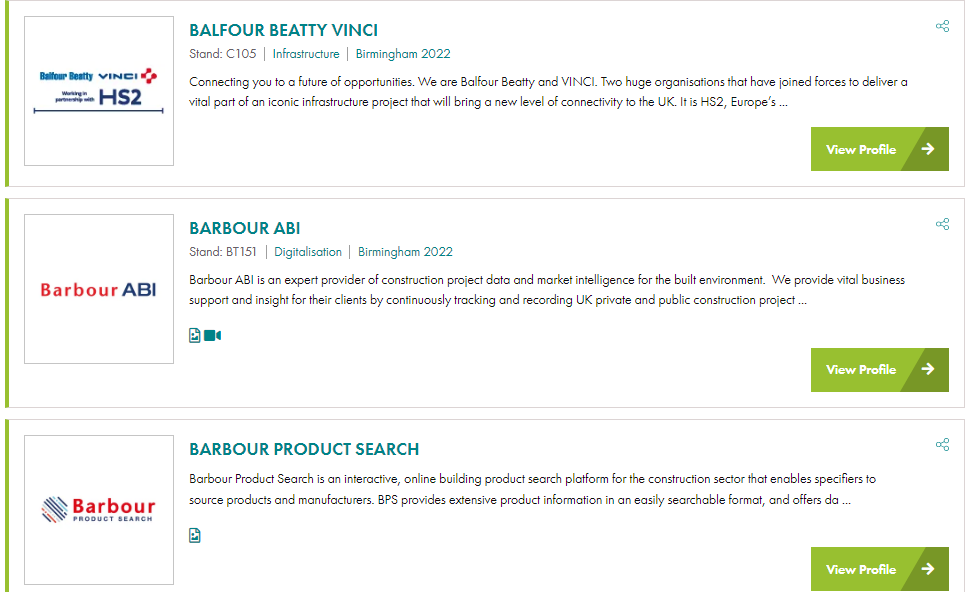Viewport: 969px width, 592px height.
Task: Open the BARBOUR ABI title link
Action: (x=245, y=229)
